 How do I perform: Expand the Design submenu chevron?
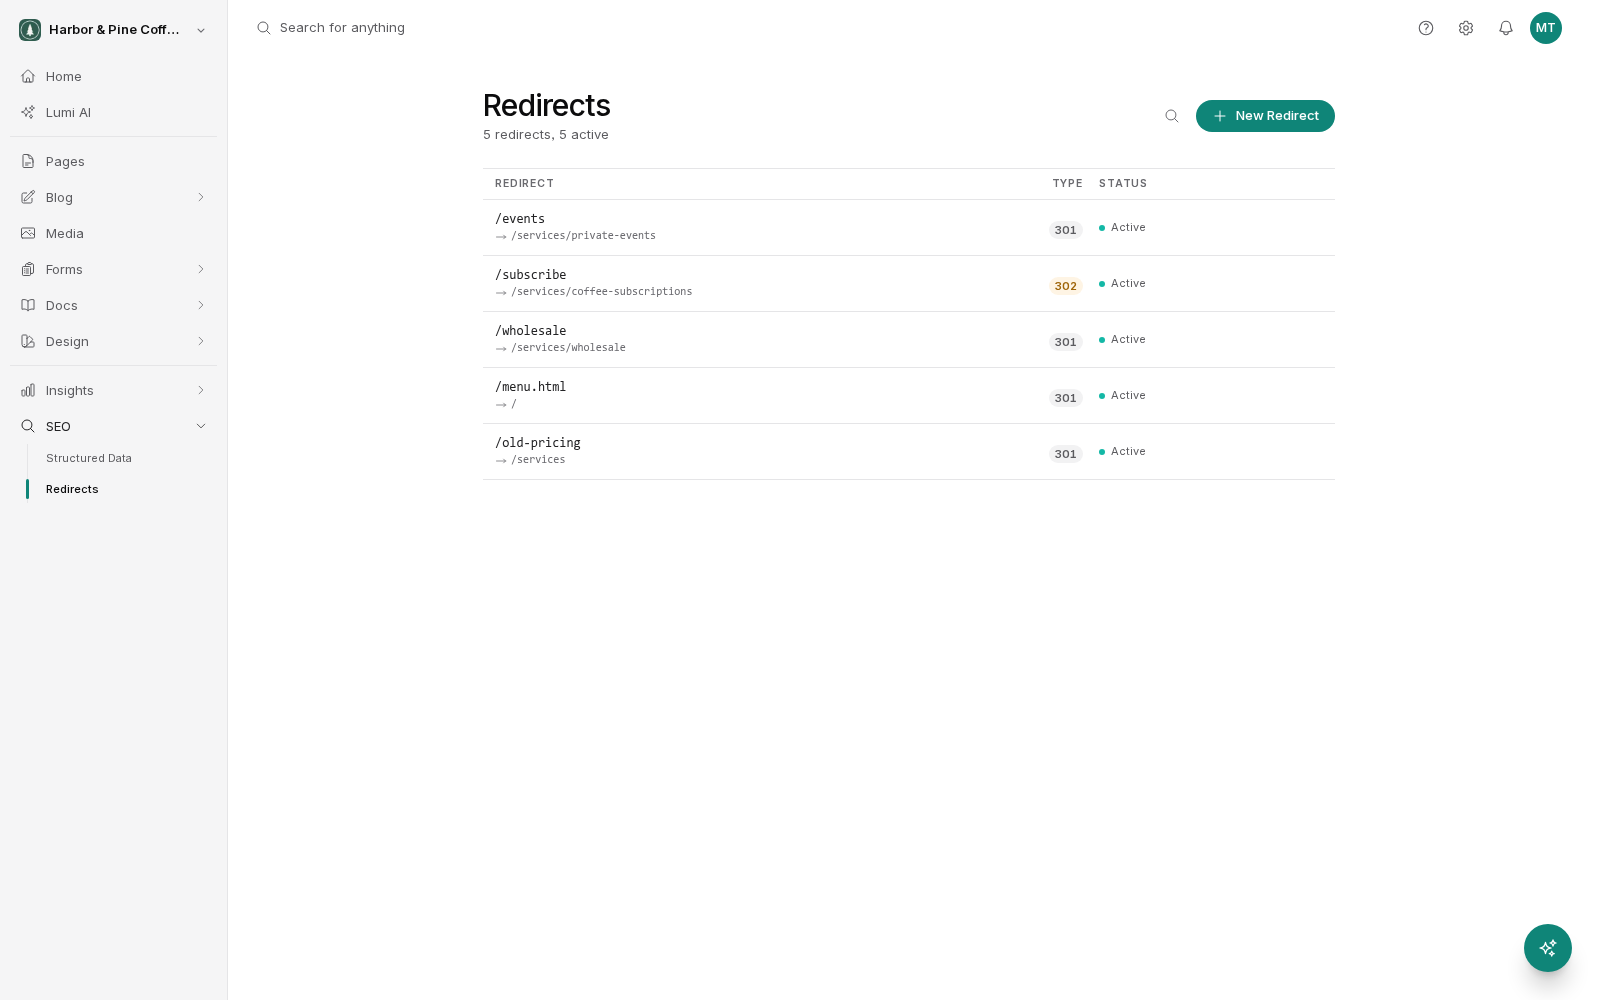point(201,341)
